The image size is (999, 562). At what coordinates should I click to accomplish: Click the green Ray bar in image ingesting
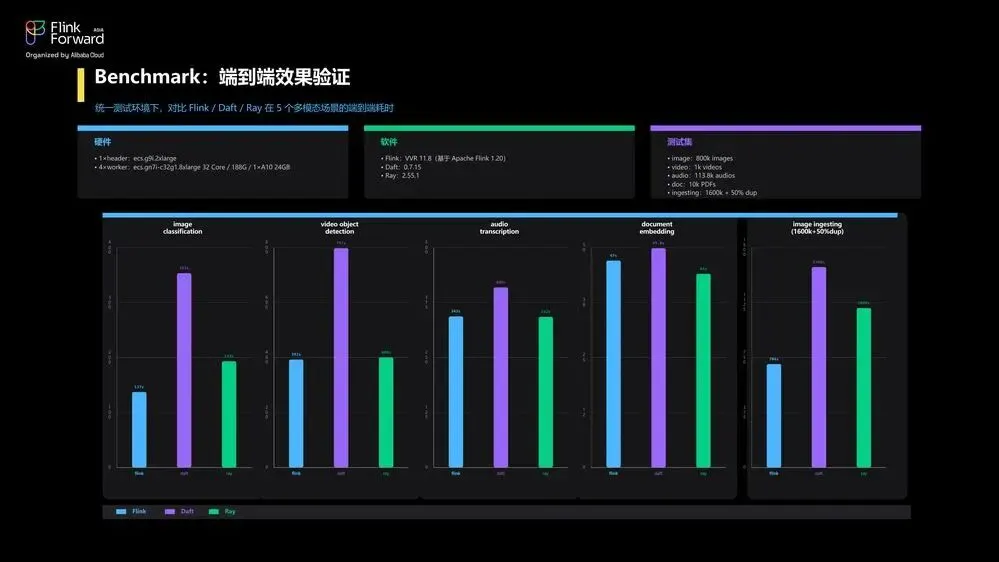point(864,388)
